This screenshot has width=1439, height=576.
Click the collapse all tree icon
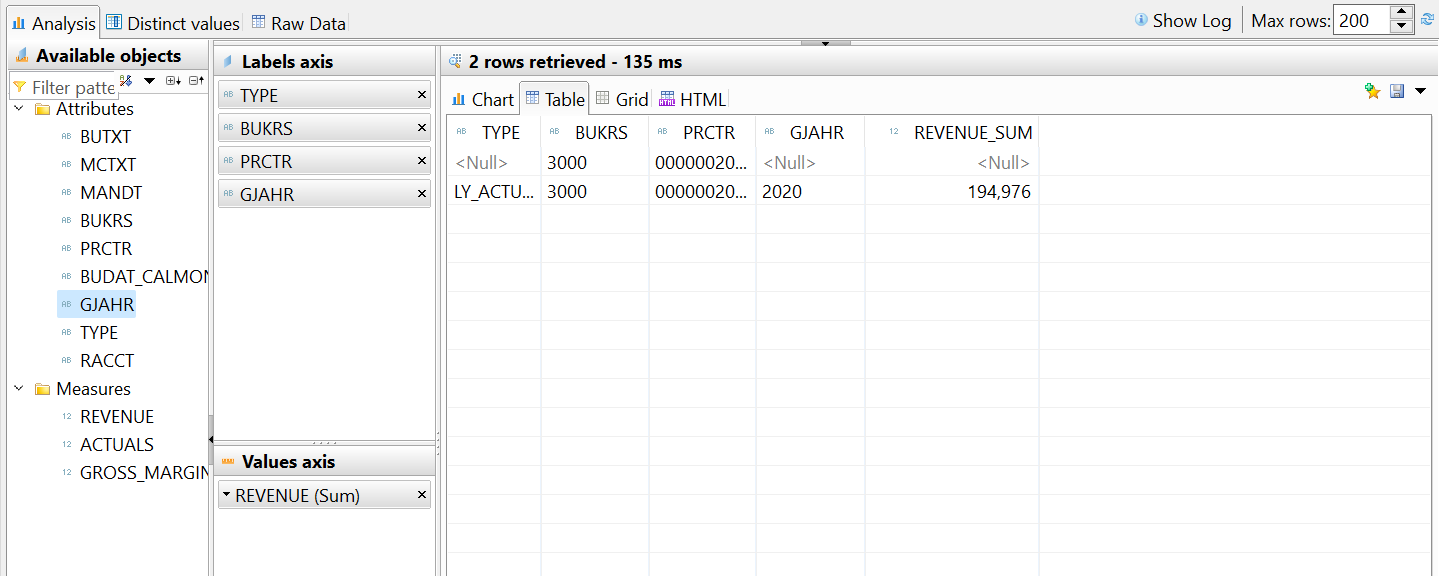coord(196,81)
